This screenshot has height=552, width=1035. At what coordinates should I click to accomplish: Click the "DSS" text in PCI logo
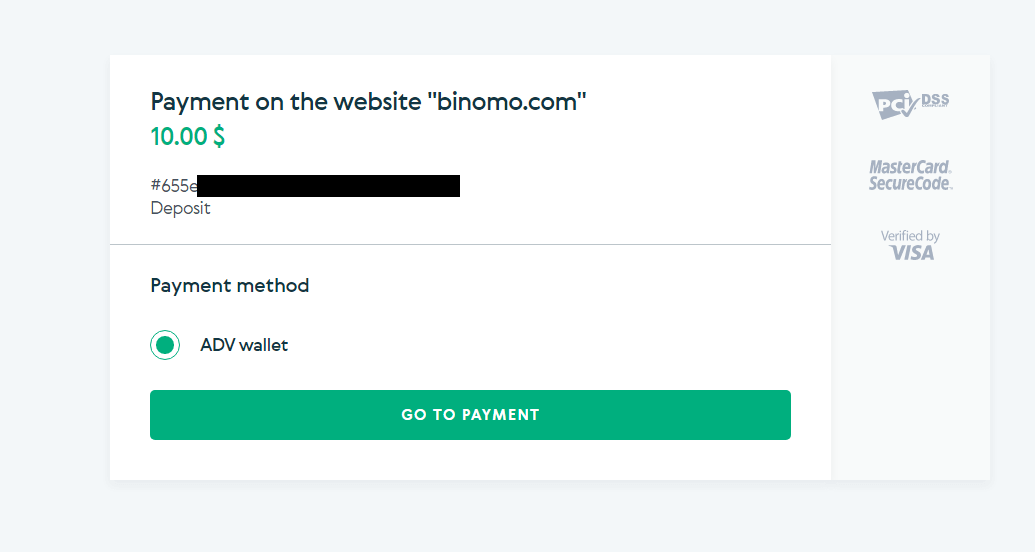(934, 99)
